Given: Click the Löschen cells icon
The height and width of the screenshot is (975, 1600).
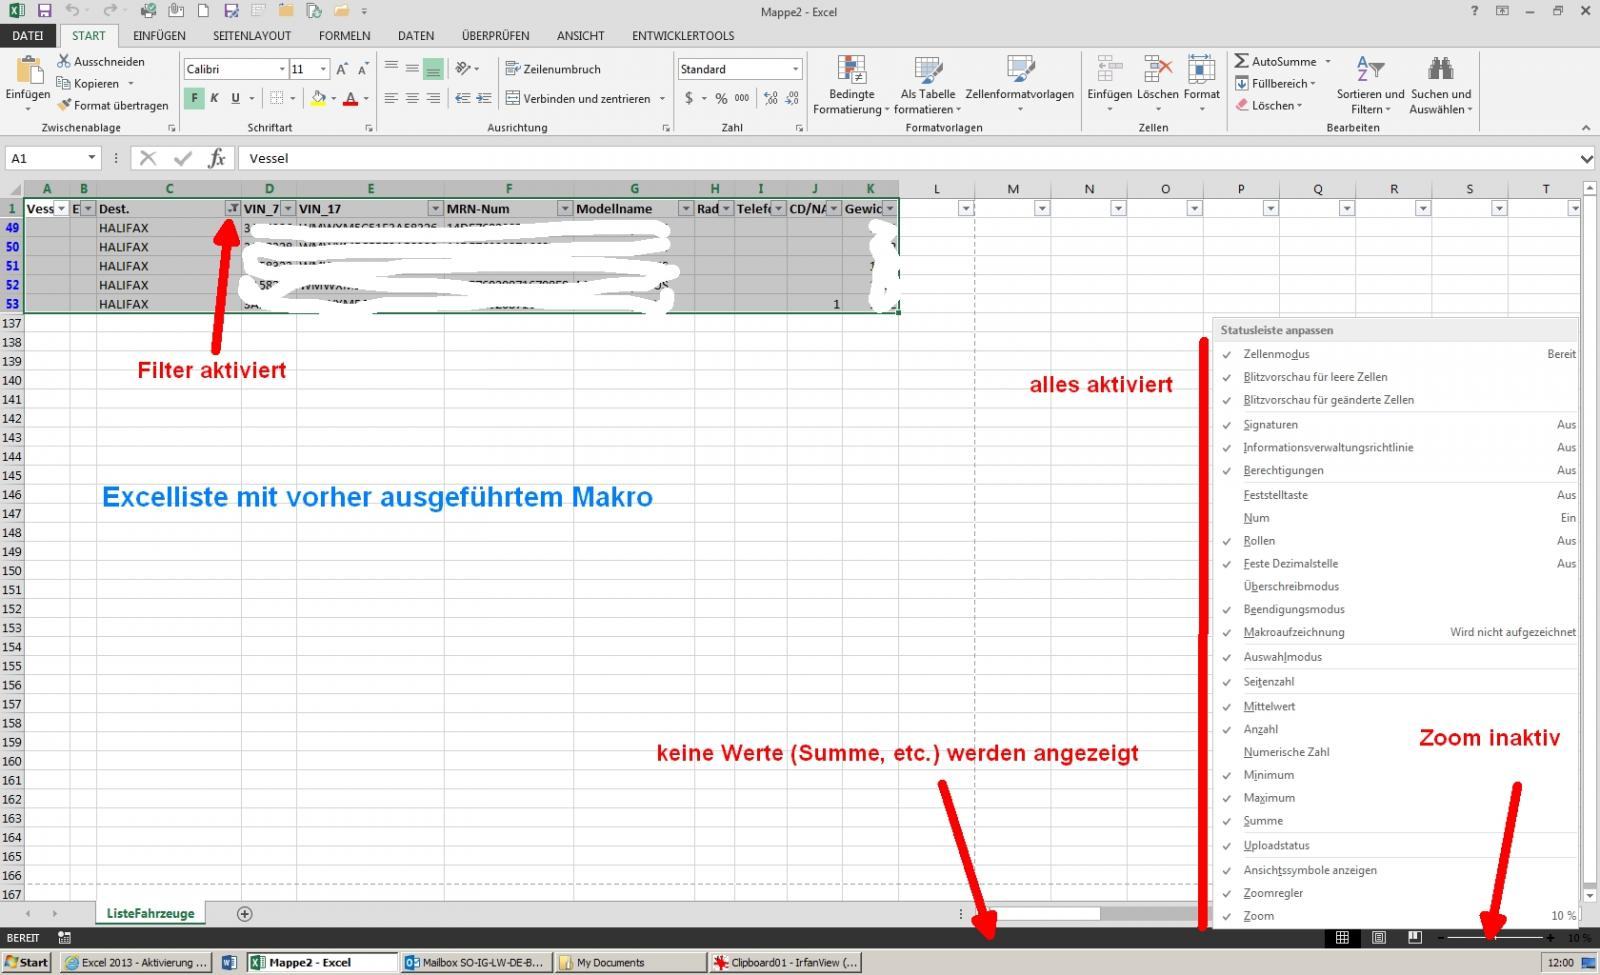Looking at the screenshot, I should coord(1158,70).
